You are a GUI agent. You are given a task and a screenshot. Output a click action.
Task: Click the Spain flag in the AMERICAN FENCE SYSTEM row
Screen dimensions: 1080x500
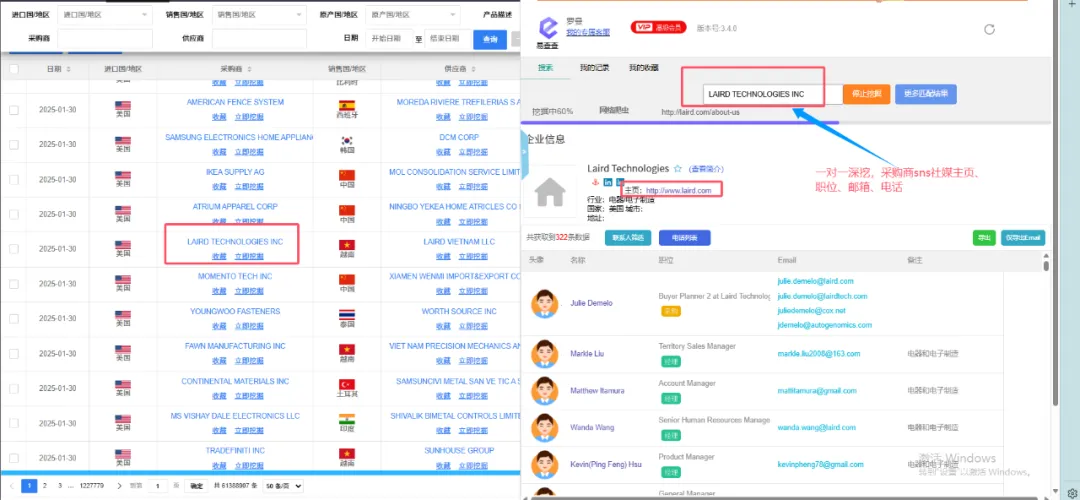point(346,105)
